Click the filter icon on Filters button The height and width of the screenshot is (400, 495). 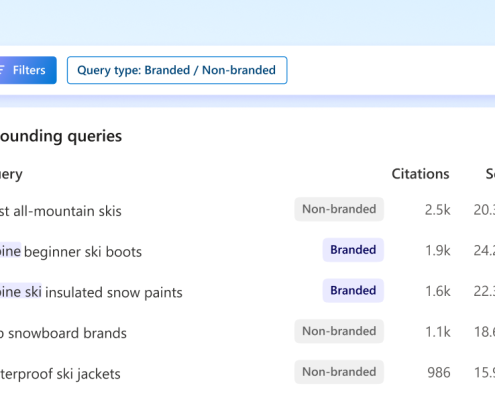point(2,70)
